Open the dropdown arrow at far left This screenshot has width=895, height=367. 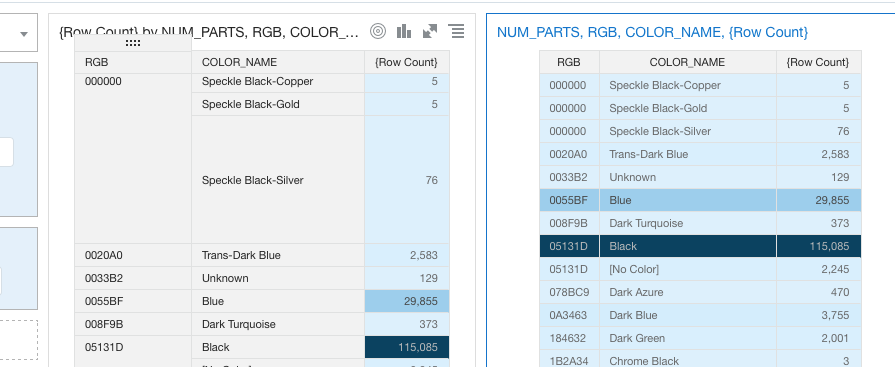(24, 34)
